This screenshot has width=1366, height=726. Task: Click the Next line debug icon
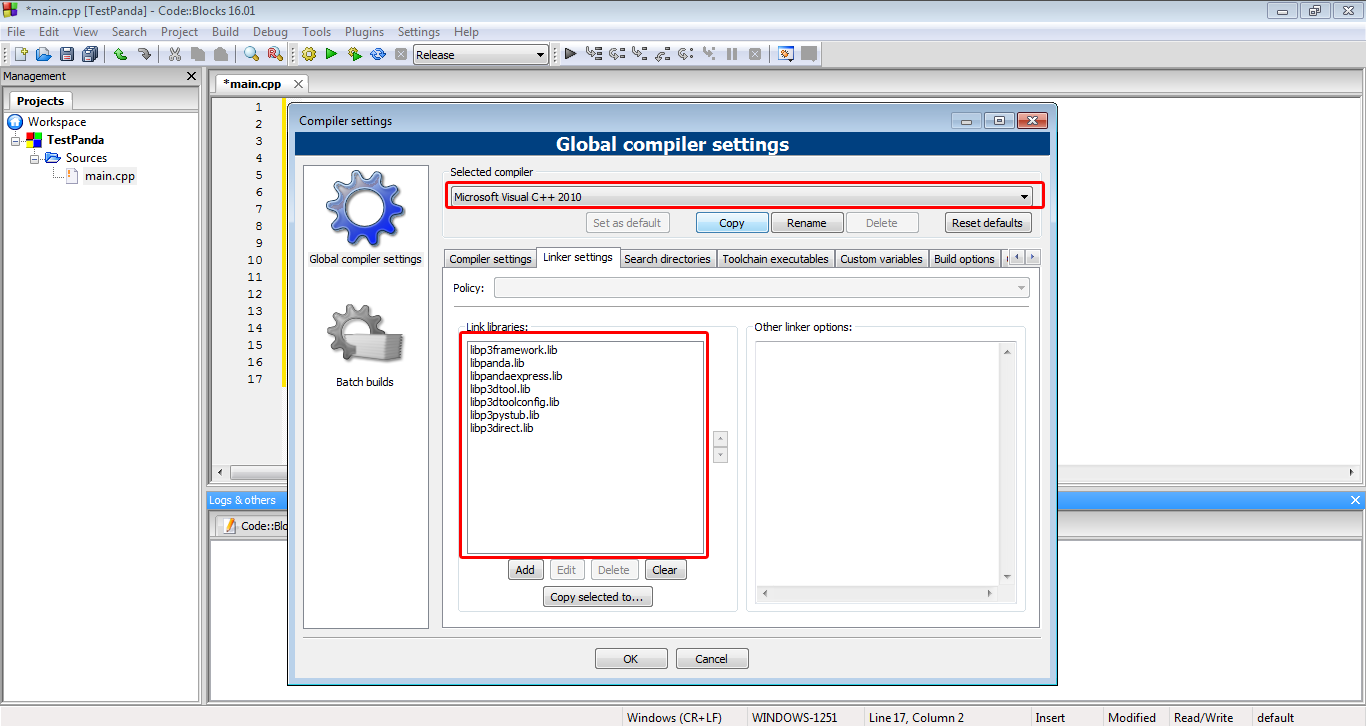(x=617, y=54)
